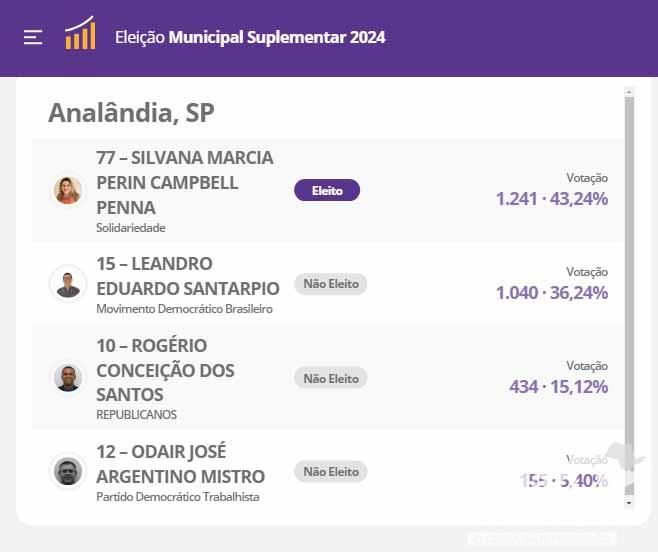Click Silvana Marcia's candidate photo
This screenshot has width=658, height=552.
coord(68,190)
